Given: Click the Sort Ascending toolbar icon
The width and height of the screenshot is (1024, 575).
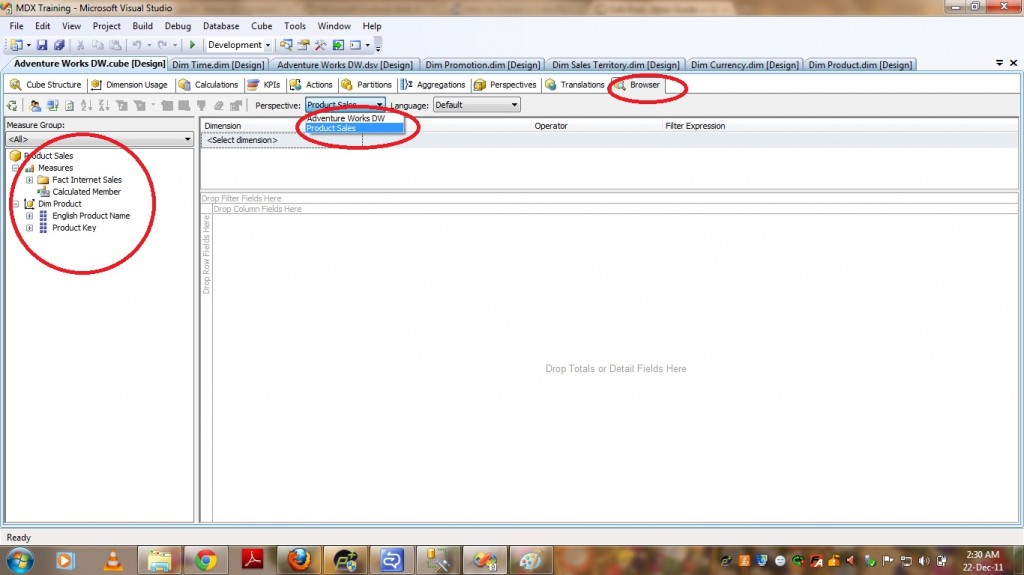Looking at the screenshot, I should click(88, 105).
